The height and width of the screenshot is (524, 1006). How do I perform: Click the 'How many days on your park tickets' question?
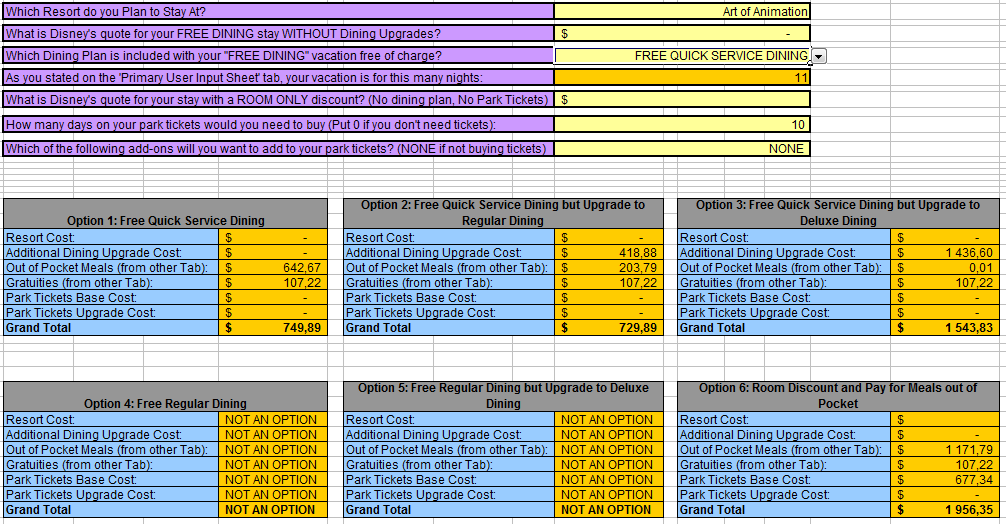pos(278,124)
